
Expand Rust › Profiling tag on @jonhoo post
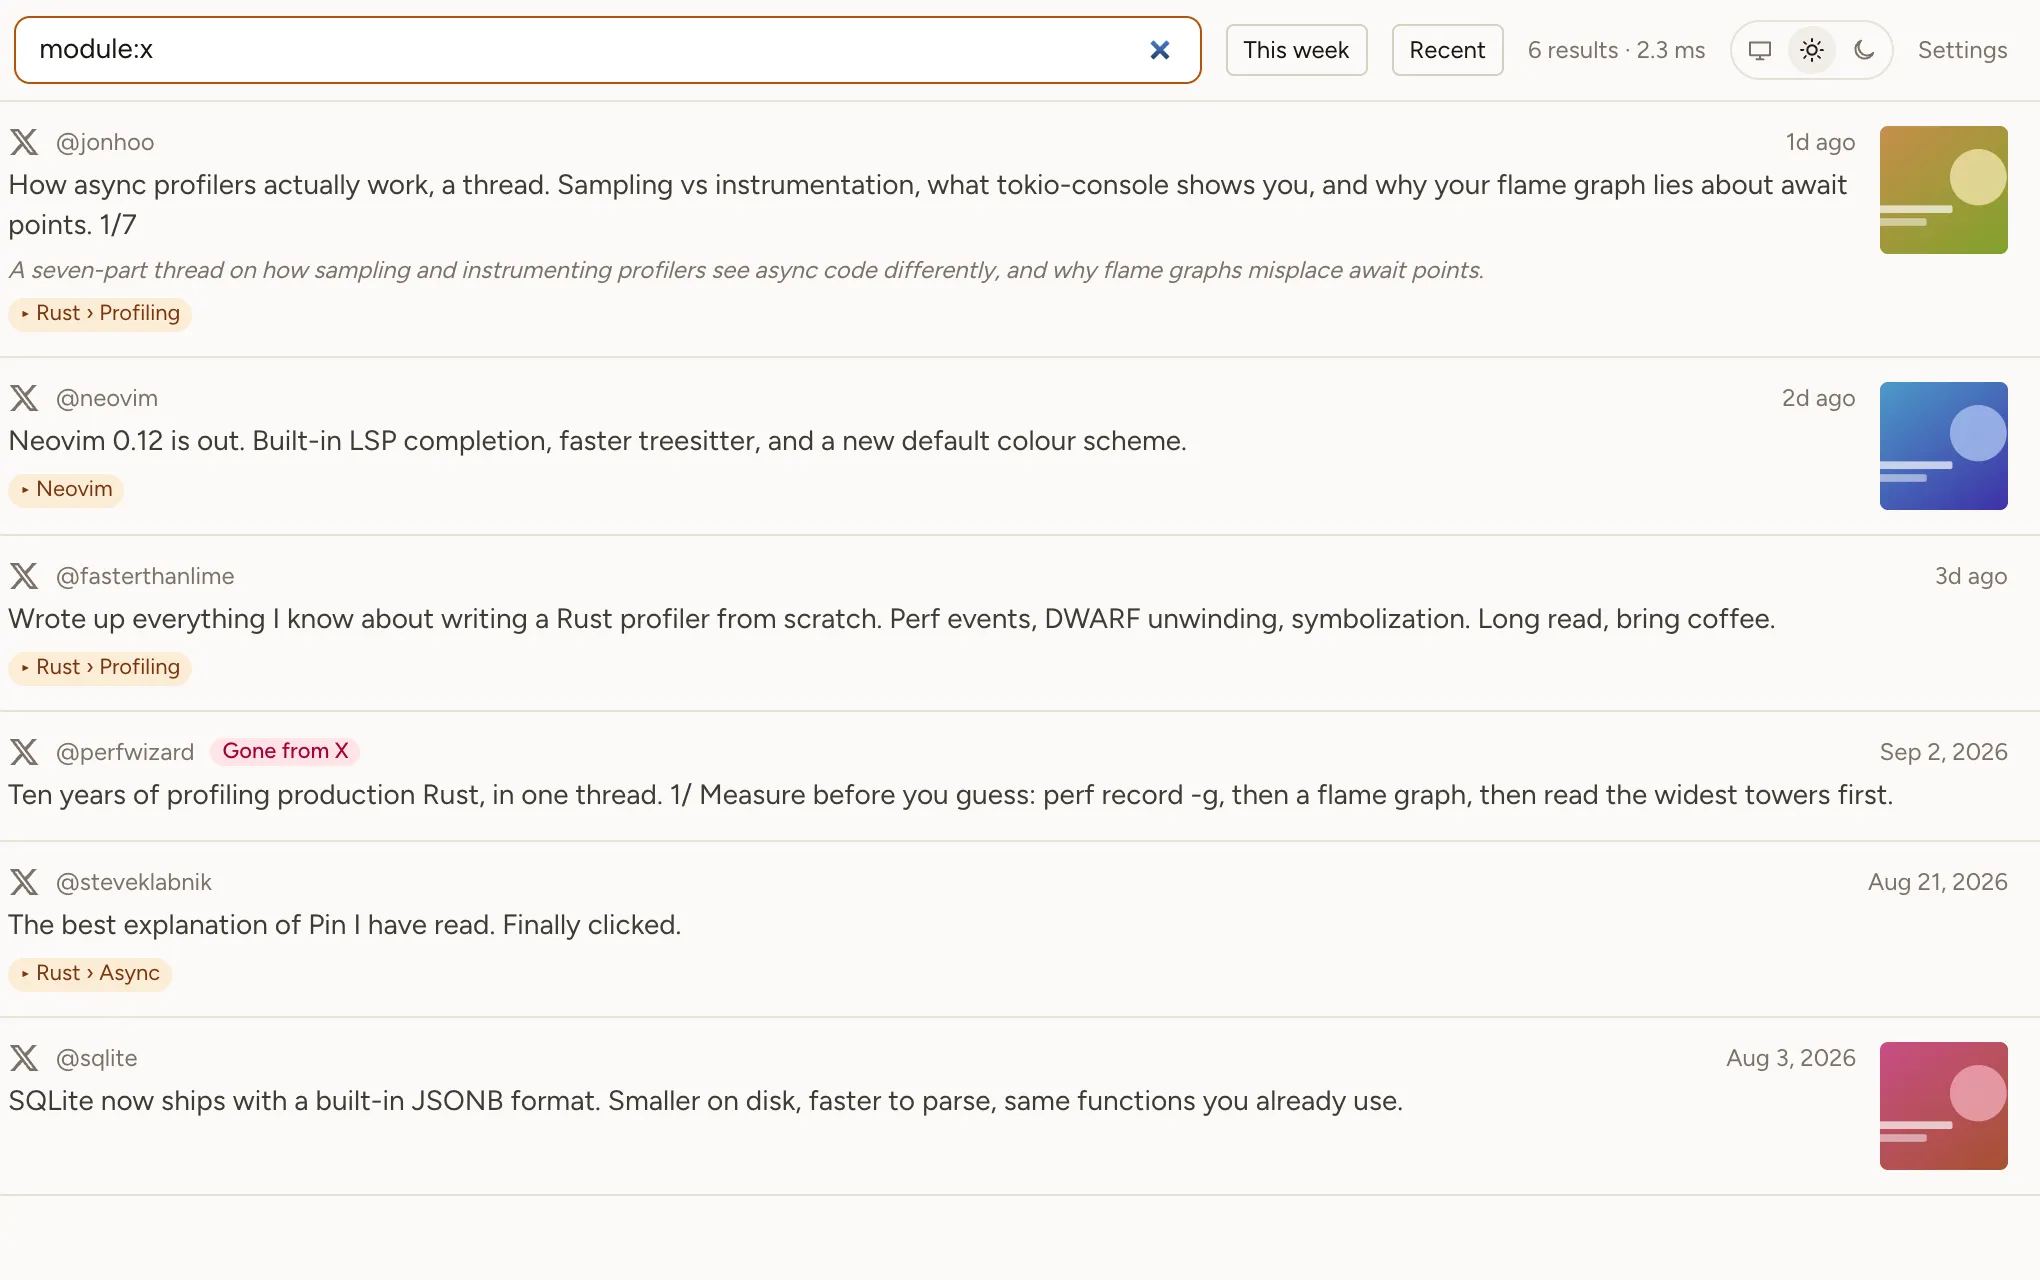(100, 313)
